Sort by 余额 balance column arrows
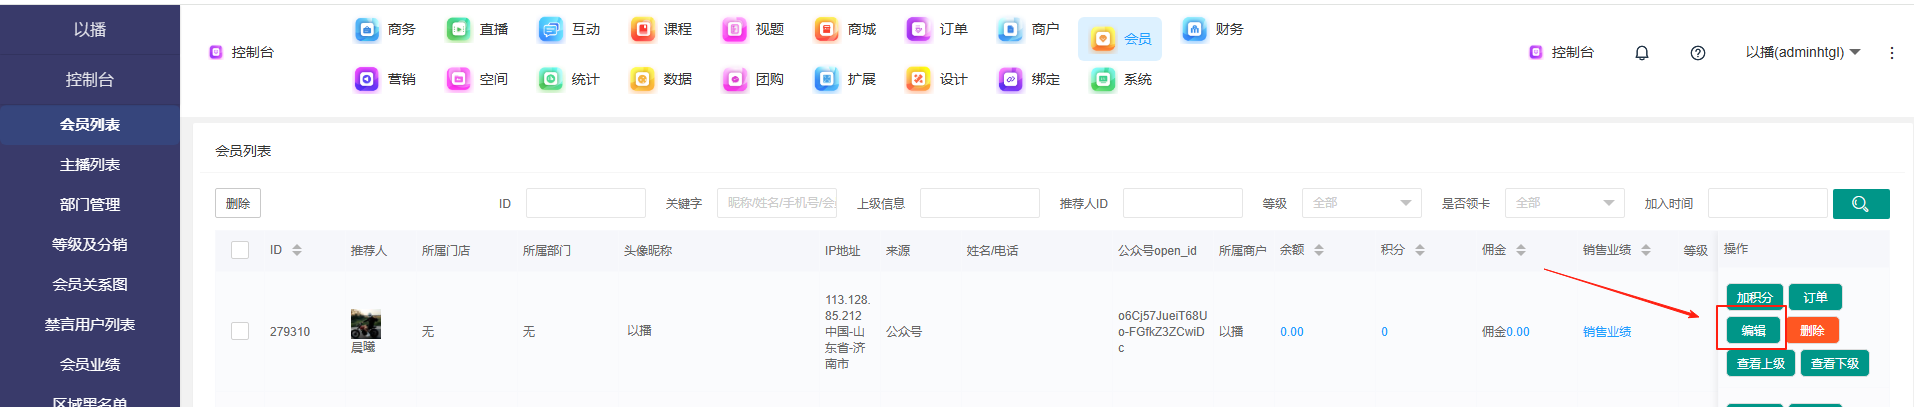 coord(1319,250)
